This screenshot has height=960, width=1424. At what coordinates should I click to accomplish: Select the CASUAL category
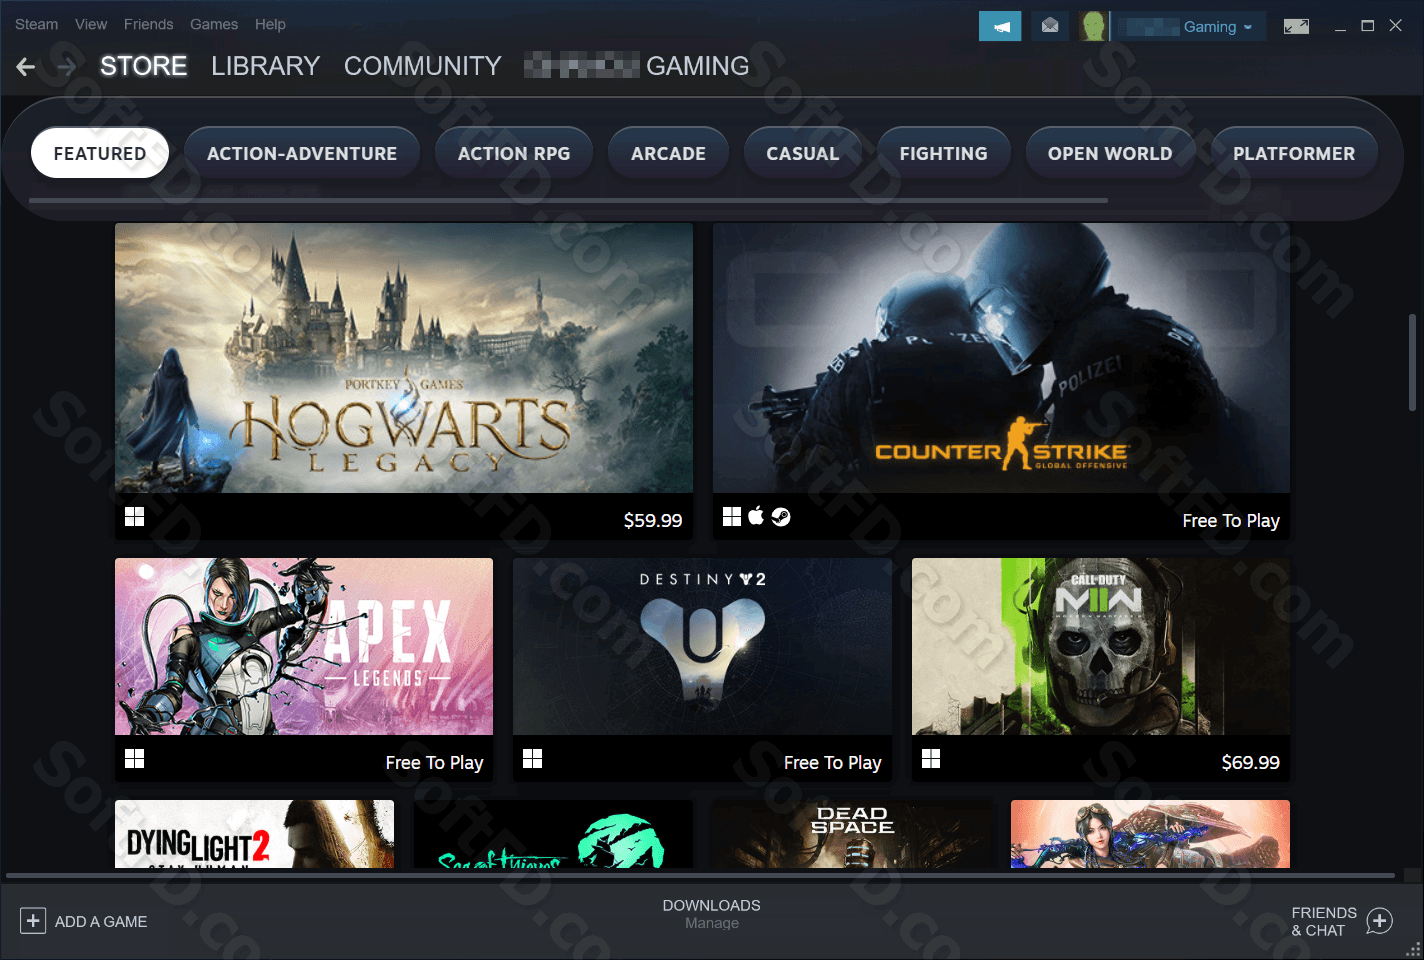click(803, 153)
